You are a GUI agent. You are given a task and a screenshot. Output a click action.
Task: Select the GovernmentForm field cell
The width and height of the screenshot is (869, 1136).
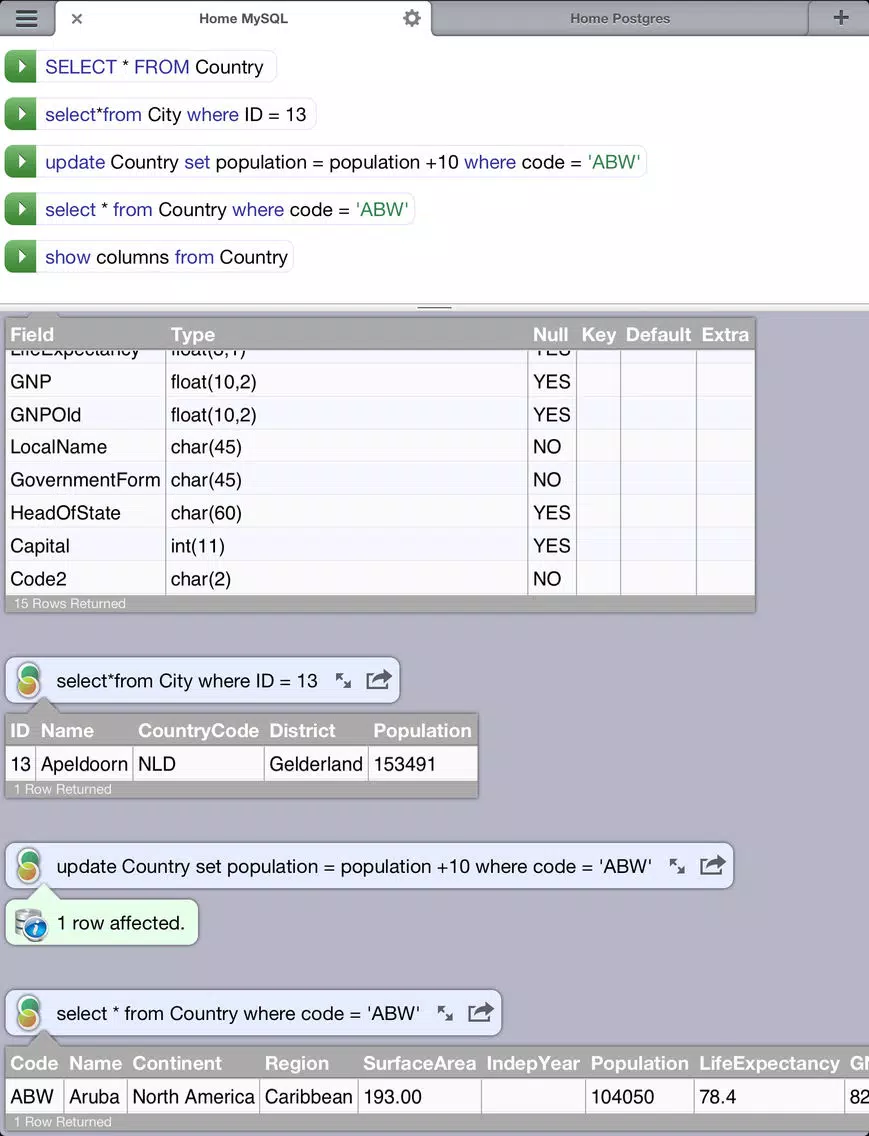(x=86, y=480)
